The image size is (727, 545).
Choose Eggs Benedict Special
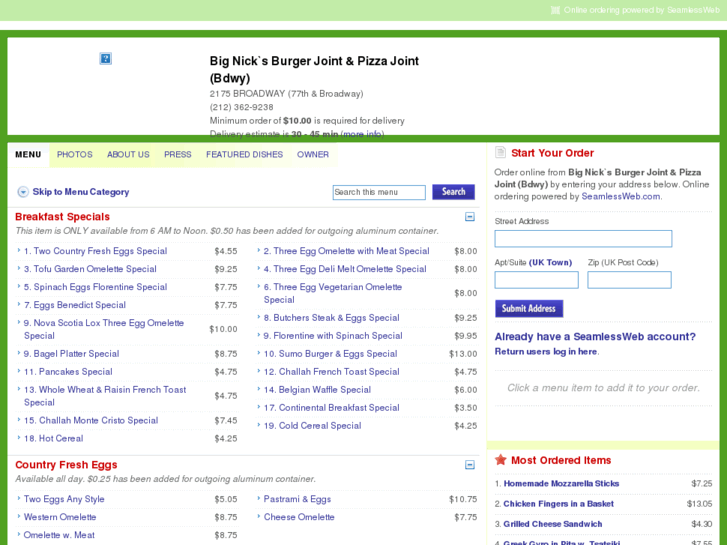click(75, 305)
